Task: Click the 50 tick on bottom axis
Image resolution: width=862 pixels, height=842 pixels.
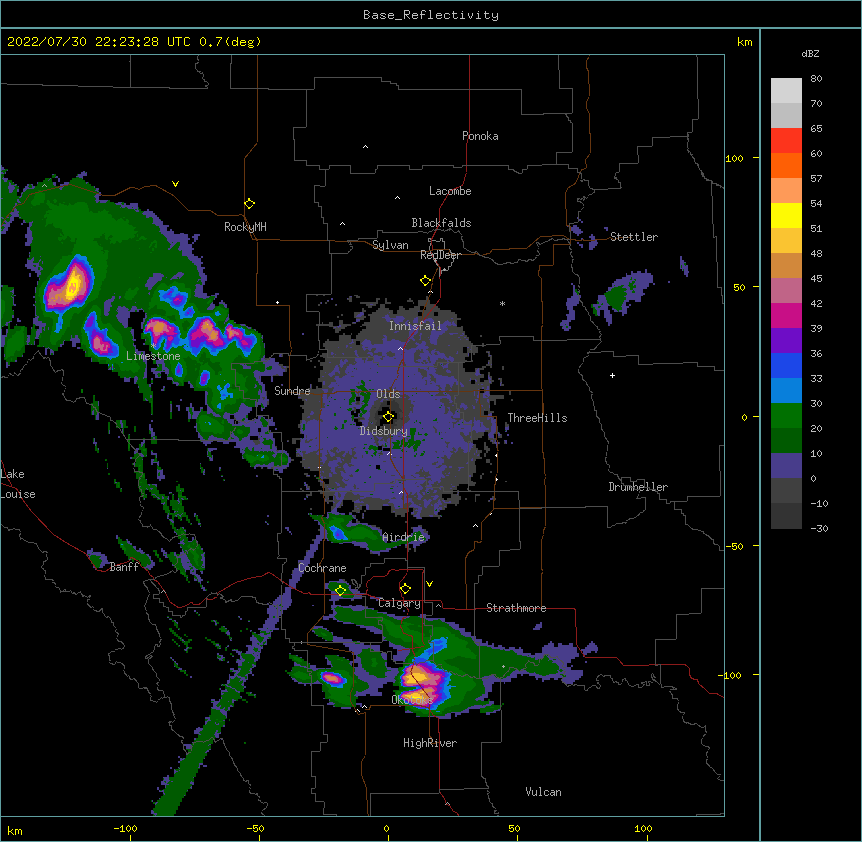Action: [x=514, y=828]
